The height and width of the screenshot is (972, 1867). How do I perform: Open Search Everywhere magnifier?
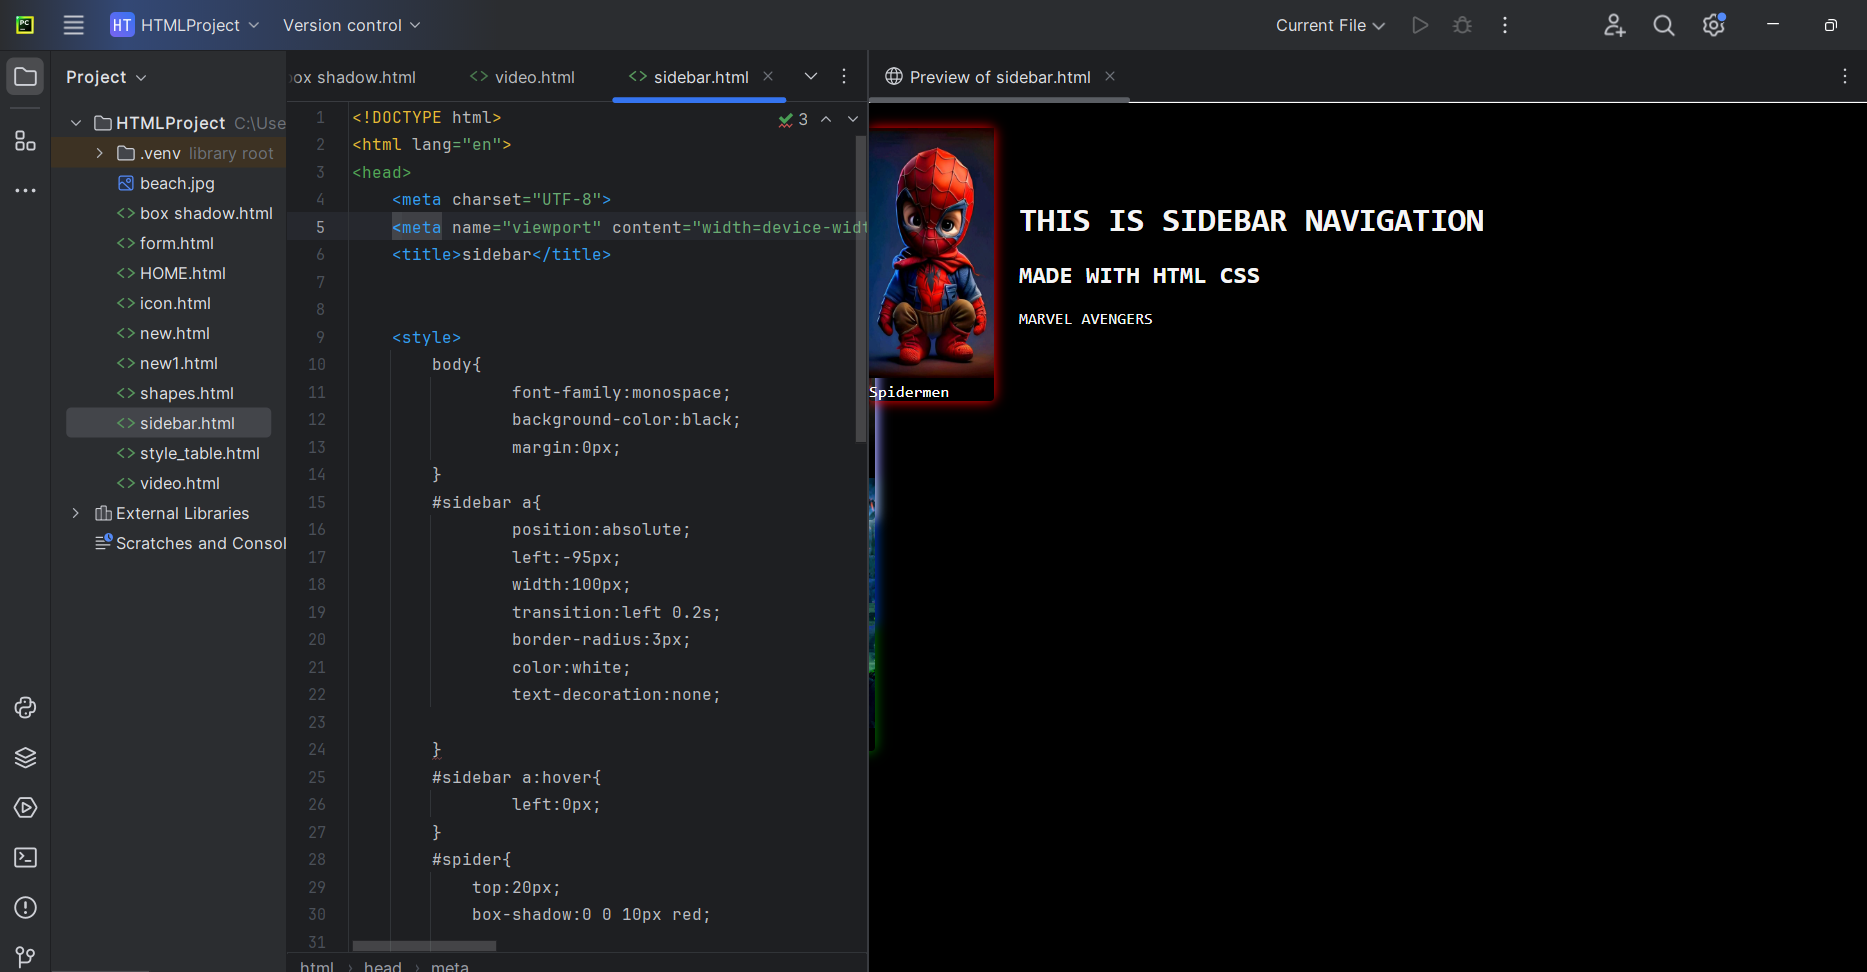coord(1664,25)
